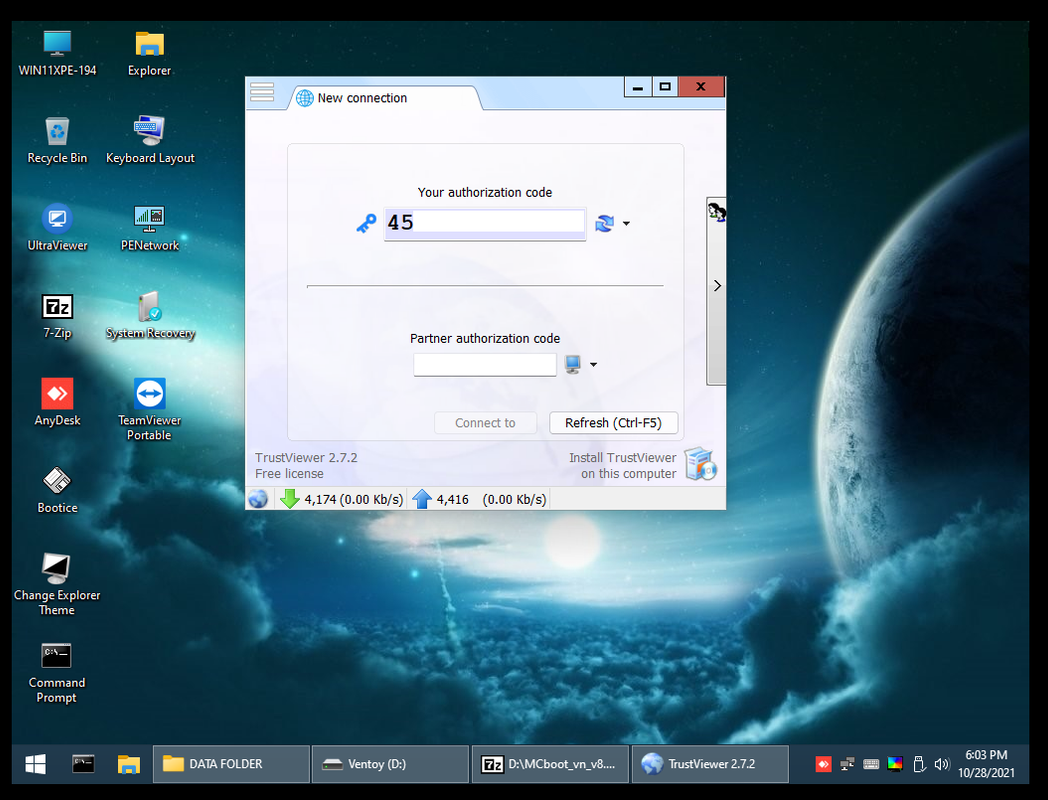Click the 4,174 (0.00 Kb/s) download stat
Screen dimensions: 1048x800
354,499
